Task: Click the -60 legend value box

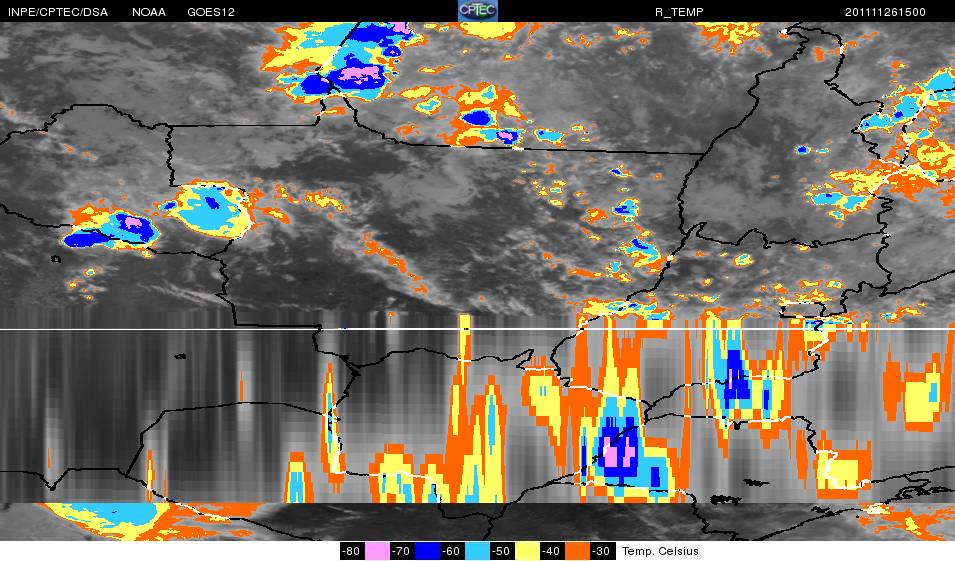Action: click(453, 551)
